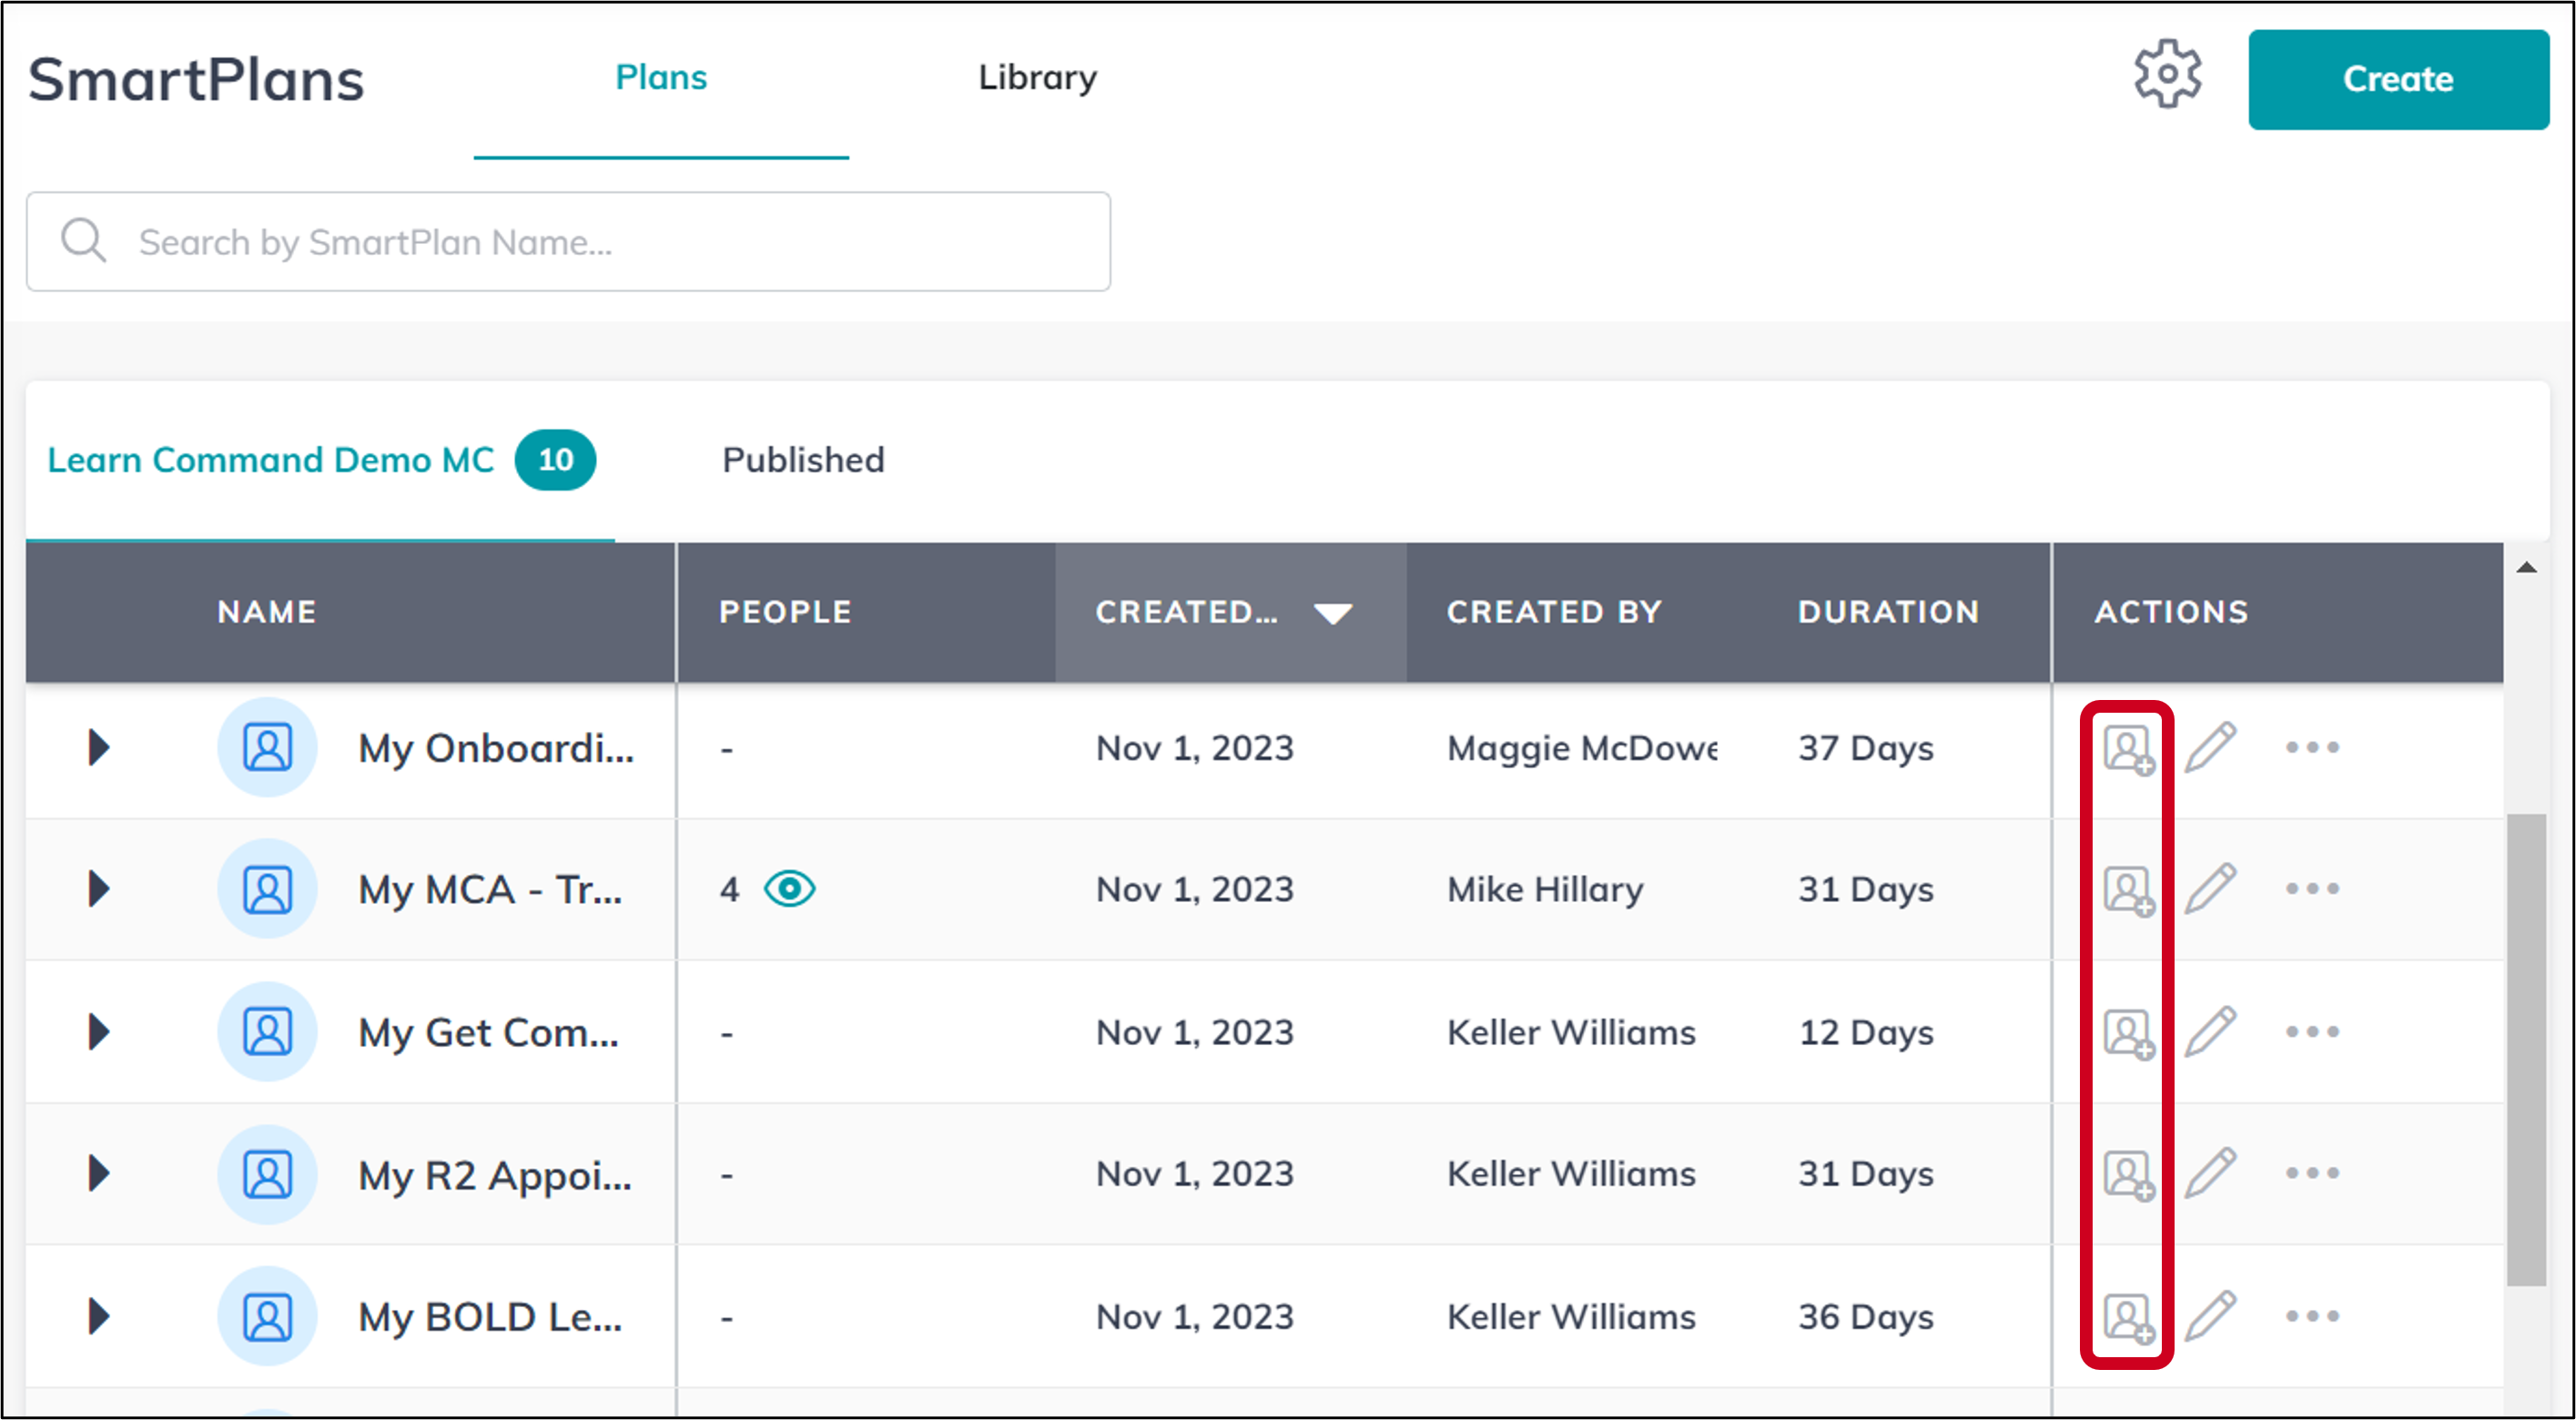This screenshot has width=2576, height=1420.
Task: Edit the My Get Com... plan with pencil
Action: point(2211,1032)
